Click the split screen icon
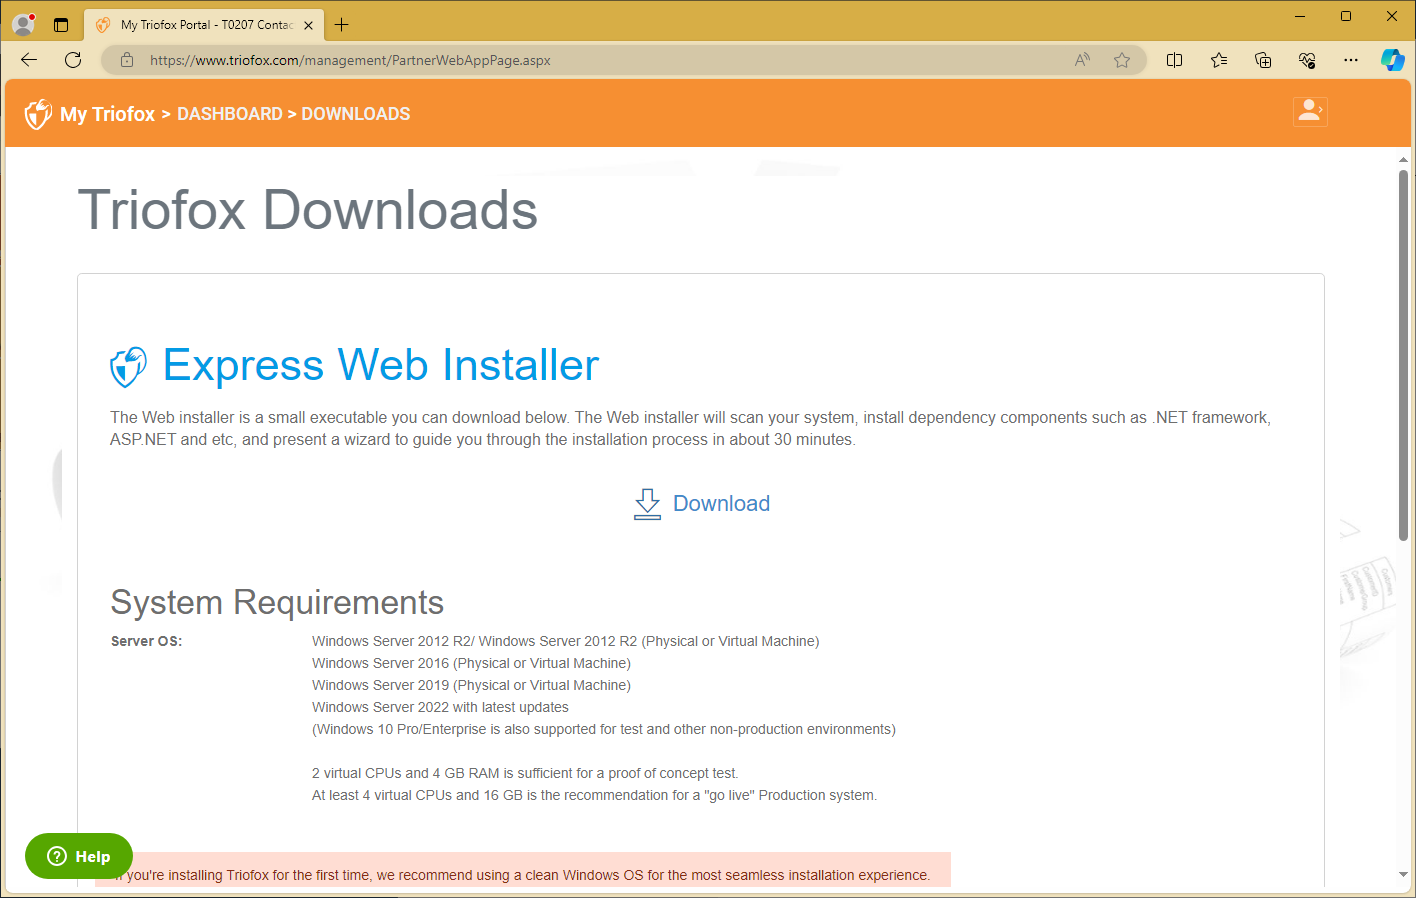Image resolution: width=1416 pixels, height=898 pixels. click(1175, 59)
